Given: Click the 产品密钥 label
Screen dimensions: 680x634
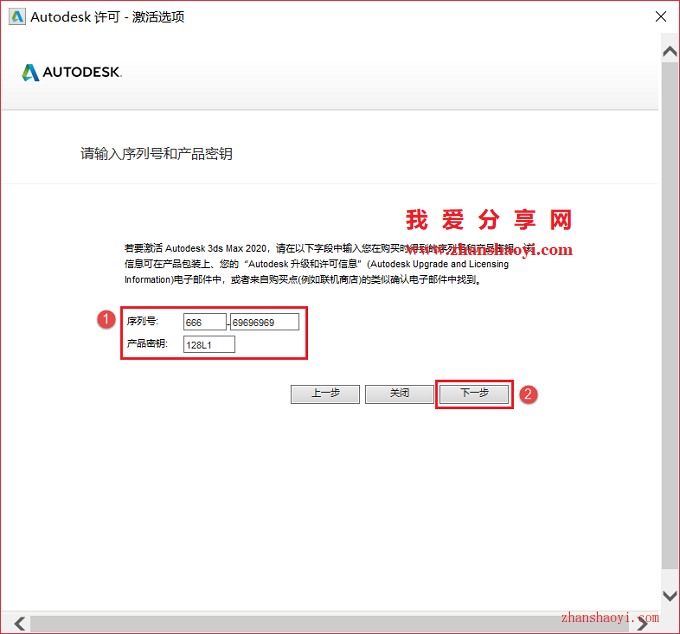Looking at the screenshot, I should click(147, 343).
